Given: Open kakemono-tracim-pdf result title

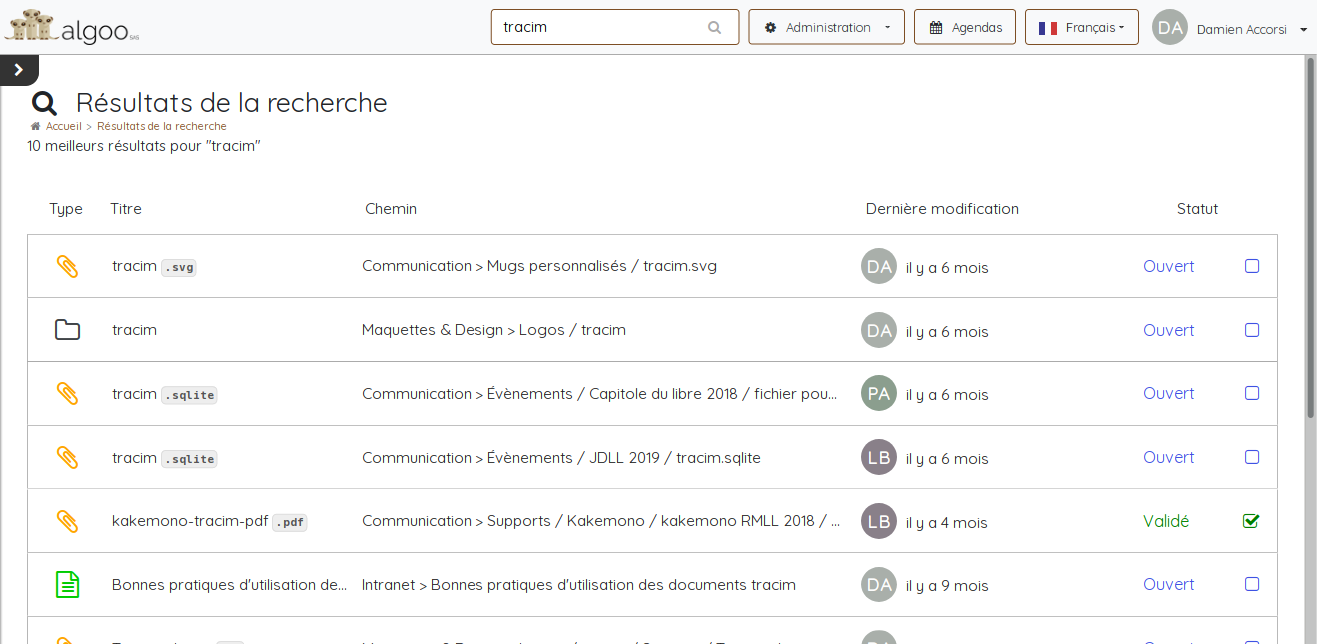Looking at the screenshot, I should [x=190, y=521].
